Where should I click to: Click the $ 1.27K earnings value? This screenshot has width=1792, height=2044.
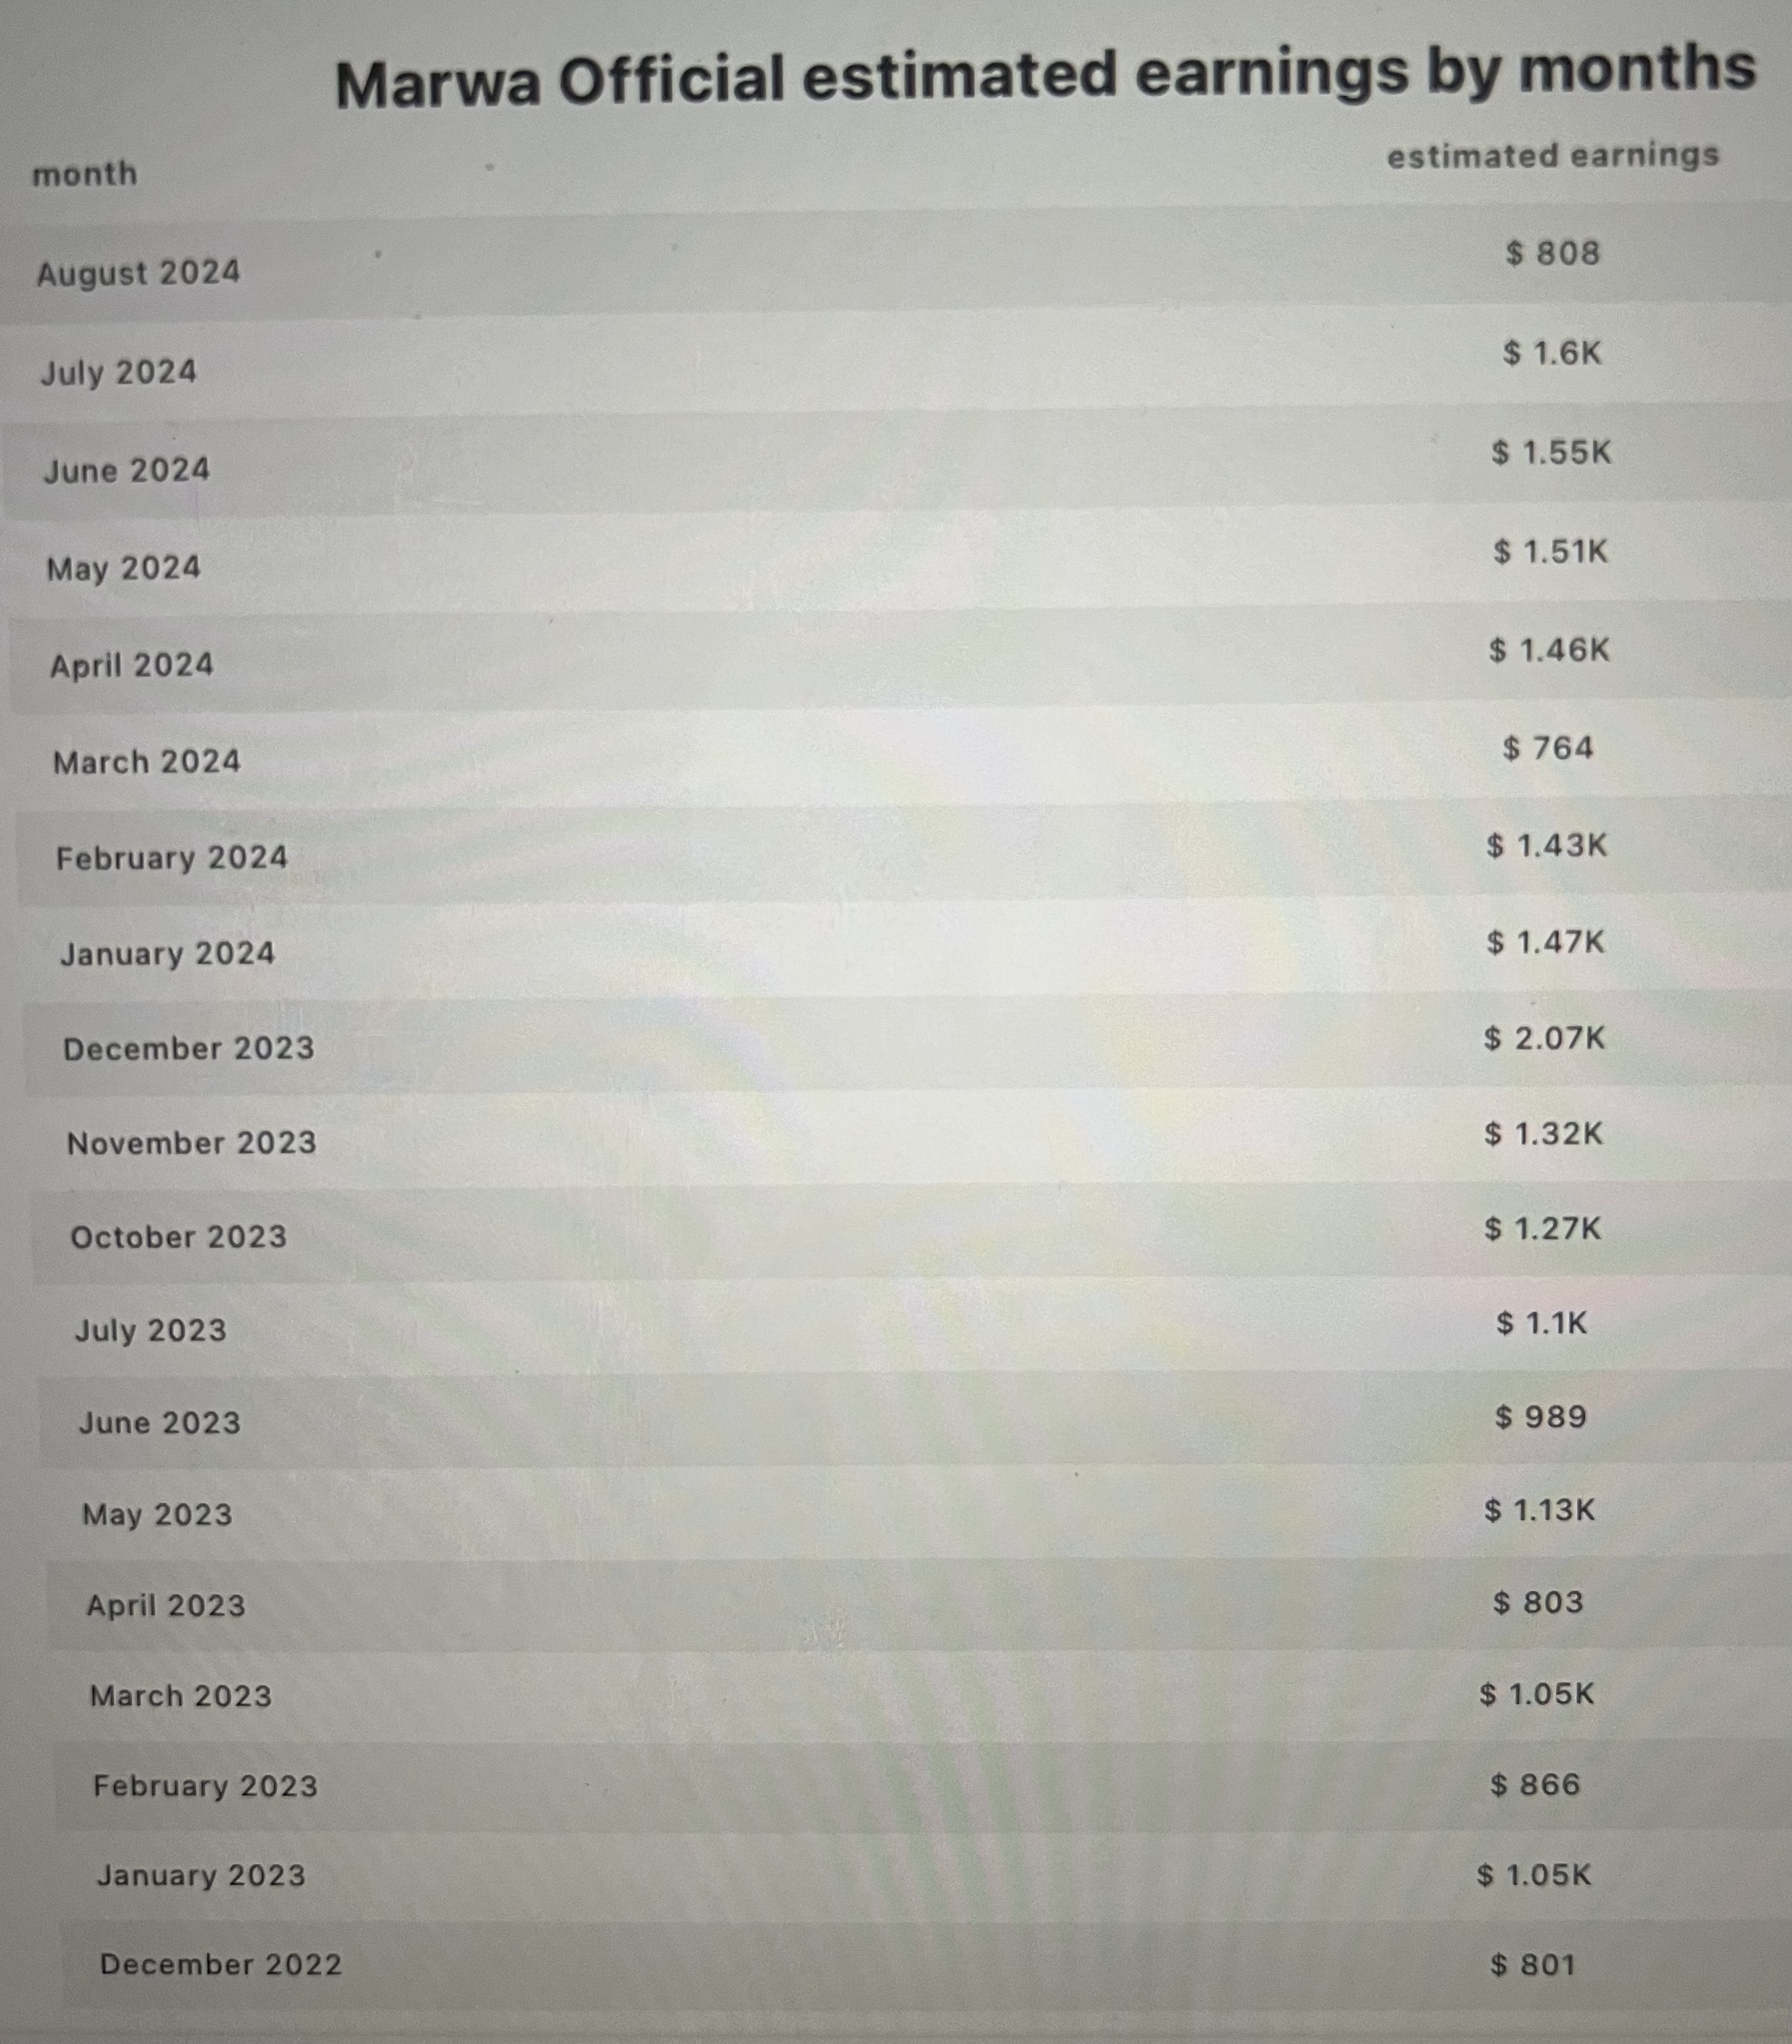pos(1542,1228)
